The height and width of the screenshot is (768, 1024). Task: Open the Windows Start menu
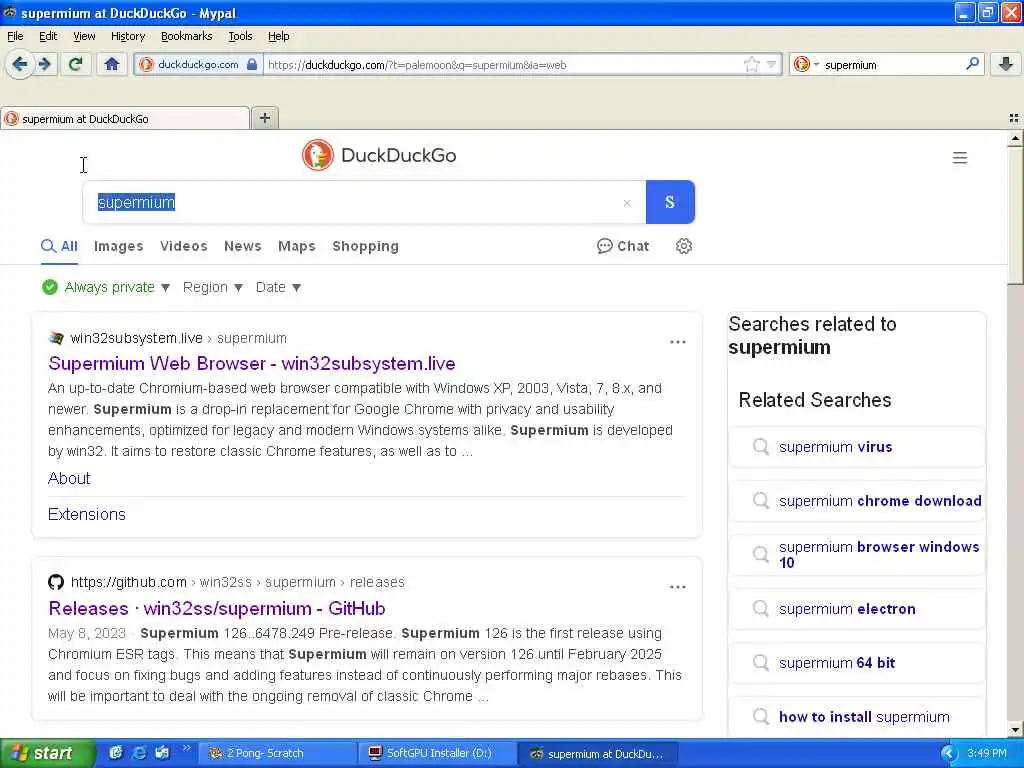coord(46,753)
